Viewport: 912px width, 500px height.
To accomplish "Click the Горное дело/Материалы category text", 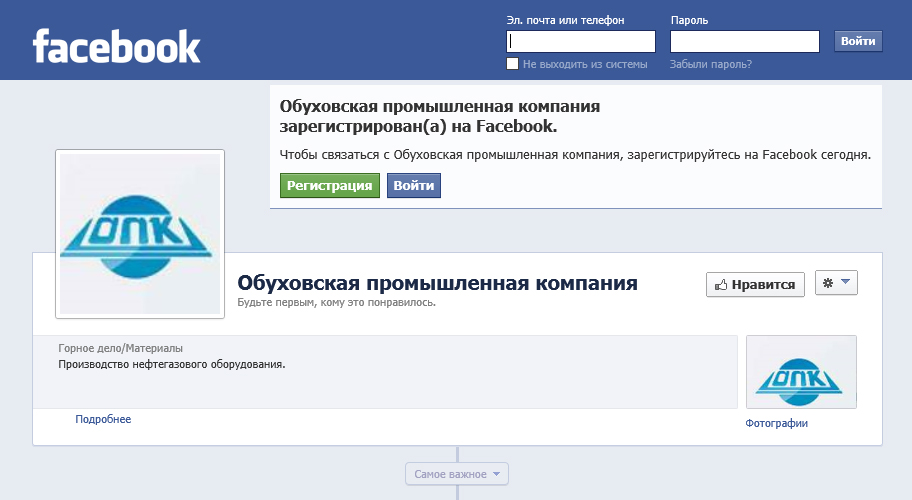I will (120, 348).
